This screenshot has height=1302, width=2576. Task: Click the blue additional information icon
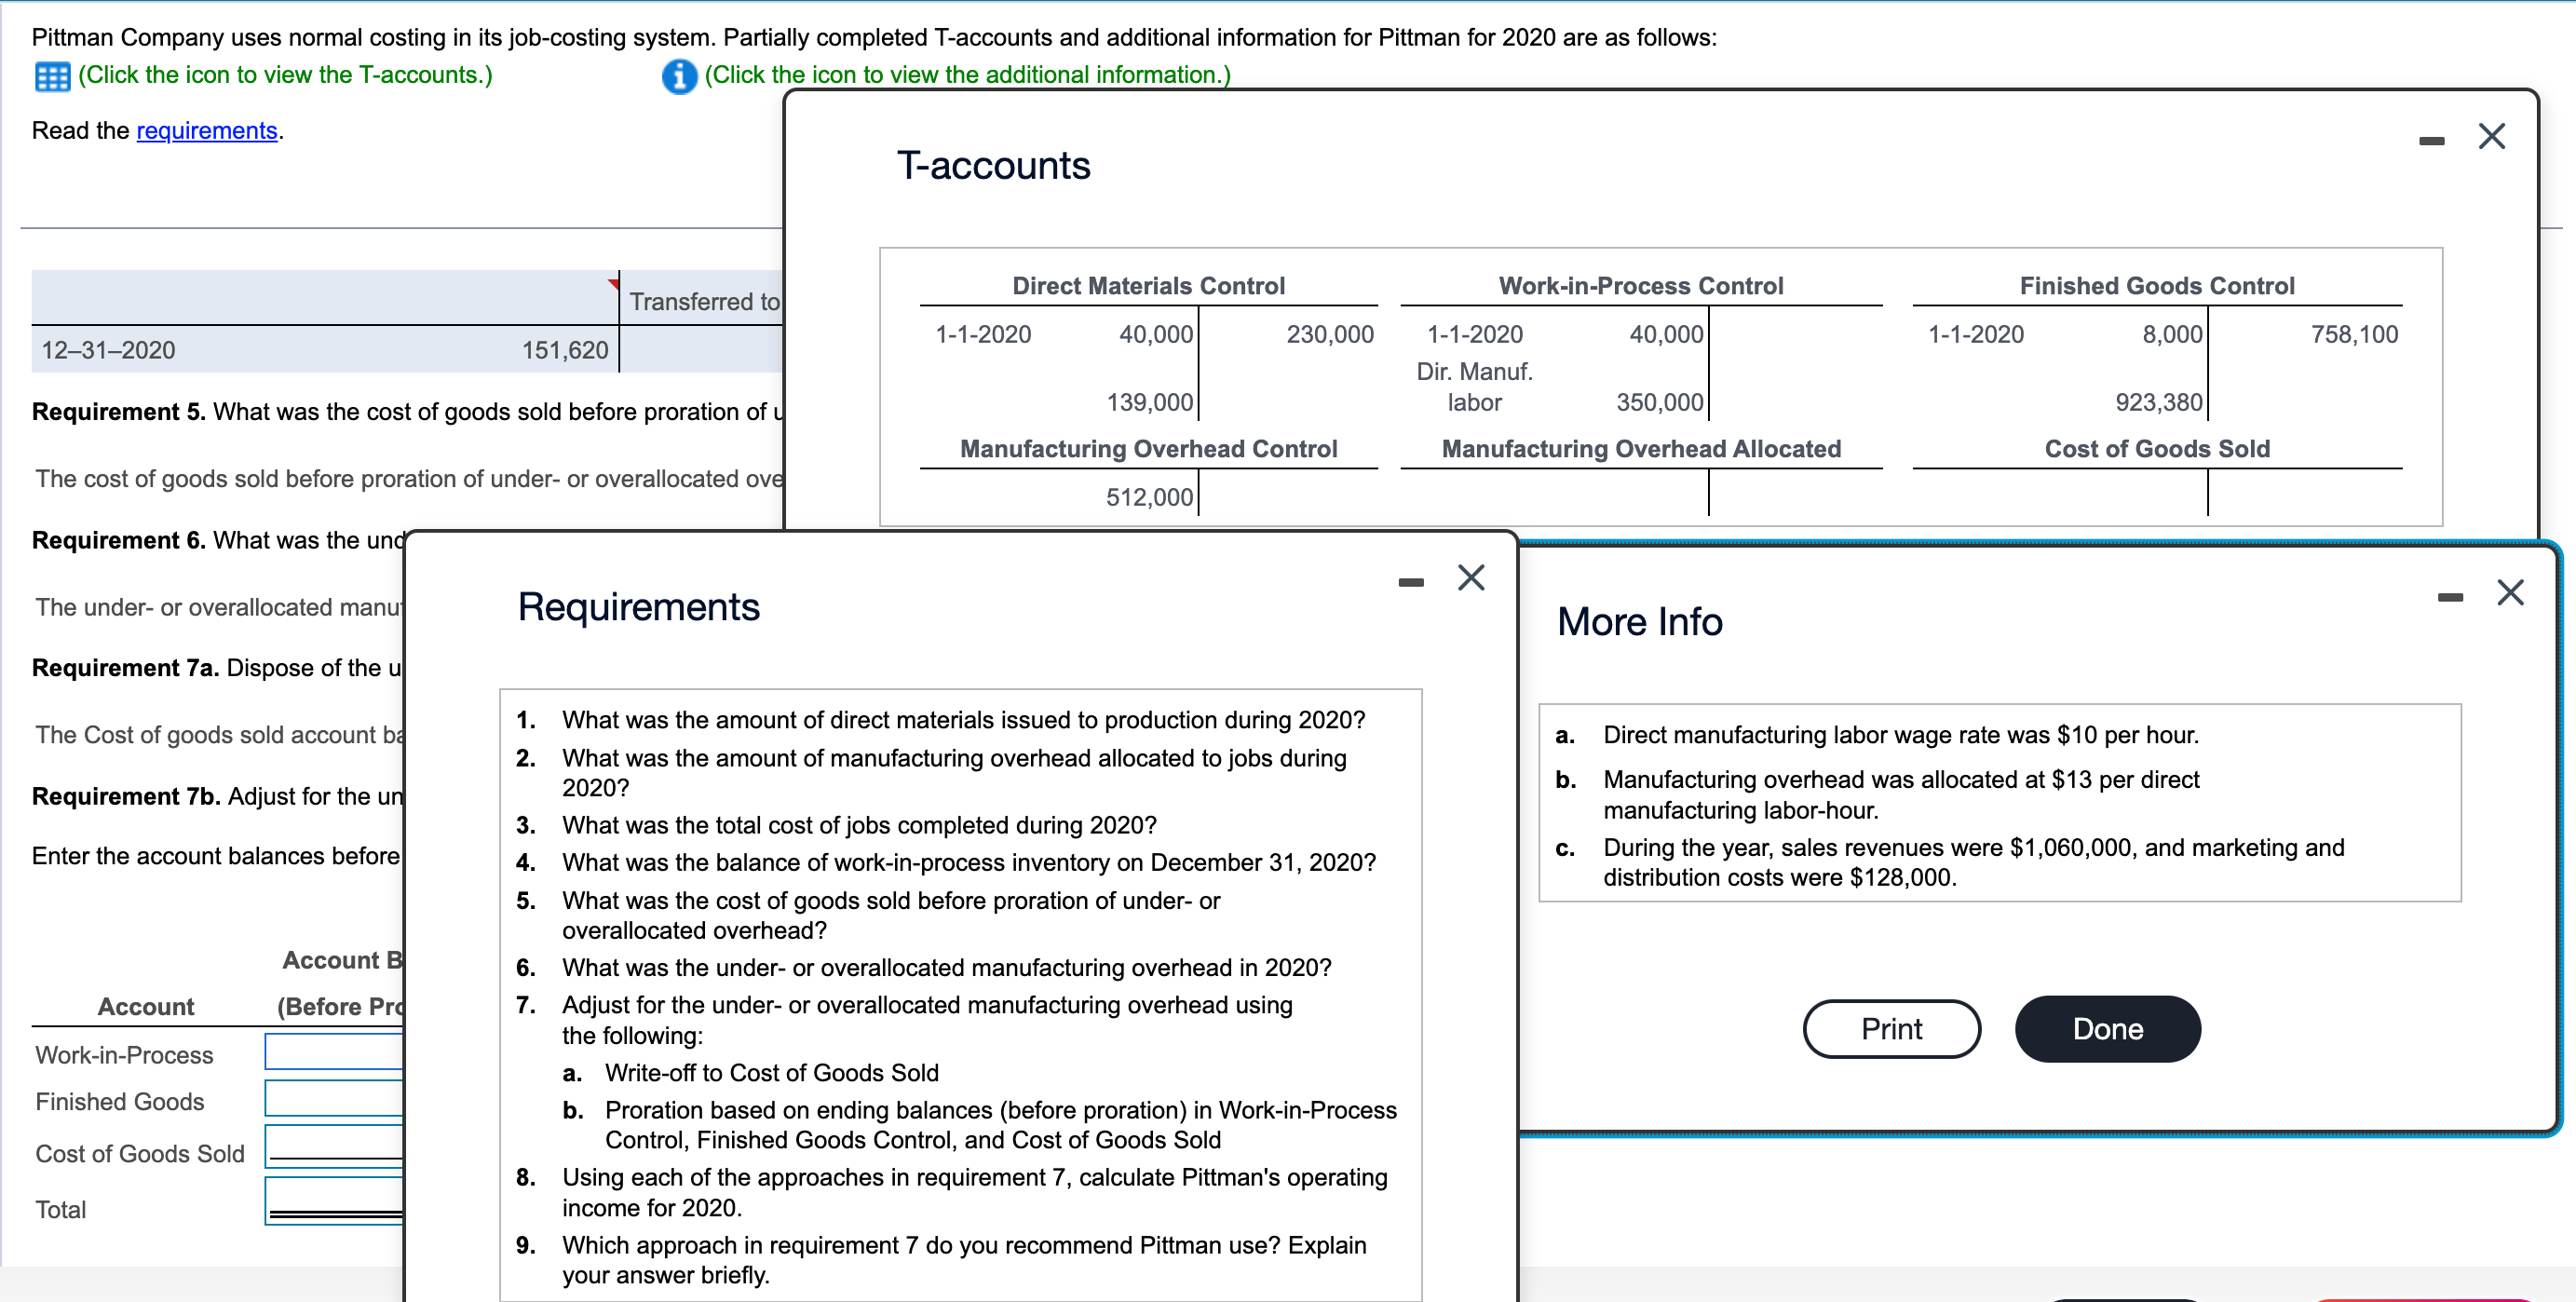click(679, 76)
